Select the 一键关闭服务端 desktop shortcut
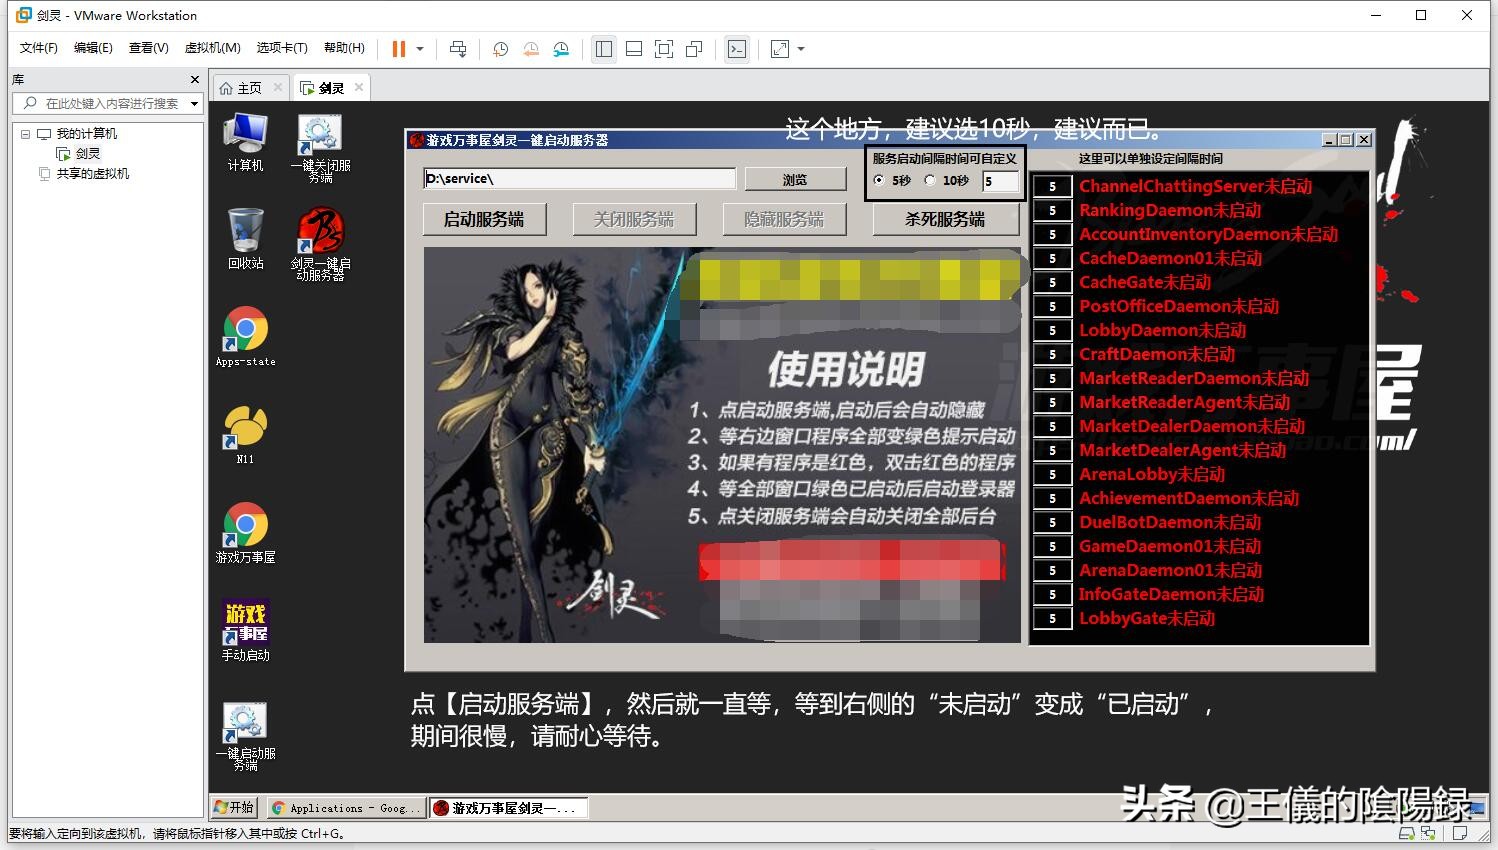 coord(320,148)
